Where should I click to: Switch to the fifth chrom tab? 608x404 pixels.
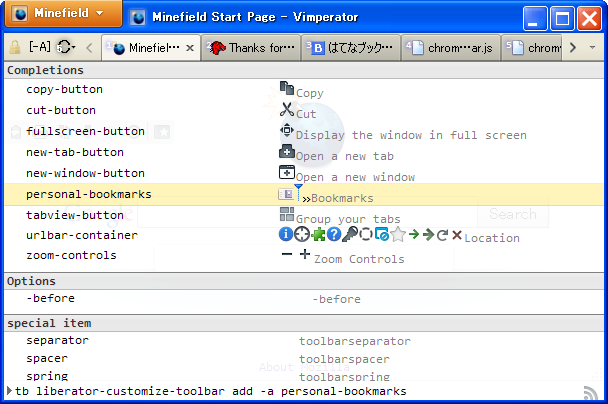[532, 48]
